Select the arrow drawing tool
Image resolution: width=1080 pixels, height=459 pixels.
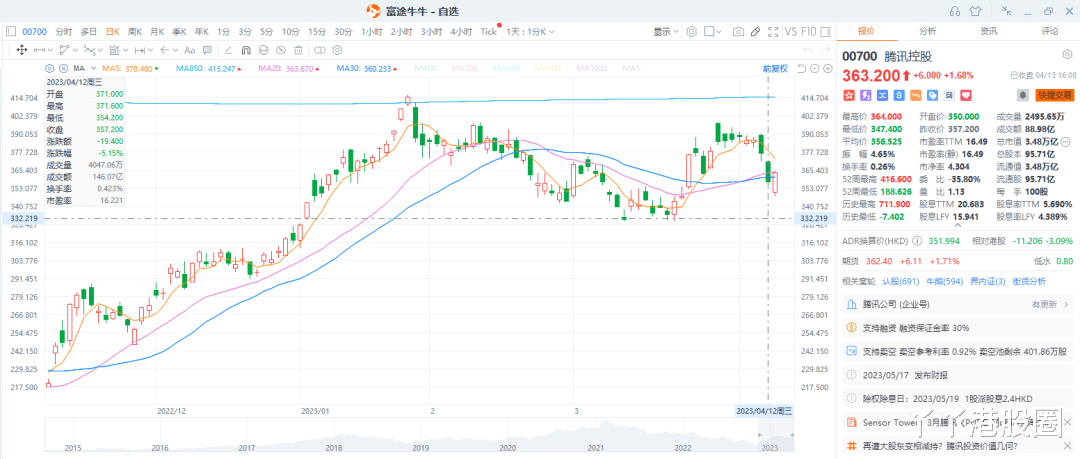(164, 50)
